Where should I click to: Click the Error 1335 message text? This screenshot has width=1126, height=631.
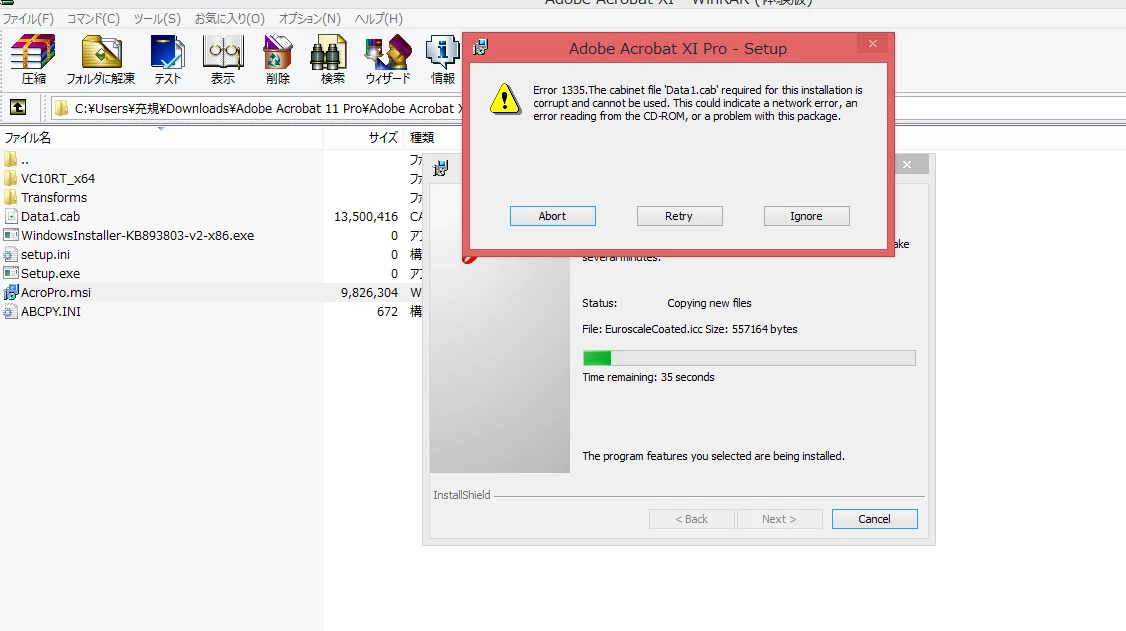[697, 103]
